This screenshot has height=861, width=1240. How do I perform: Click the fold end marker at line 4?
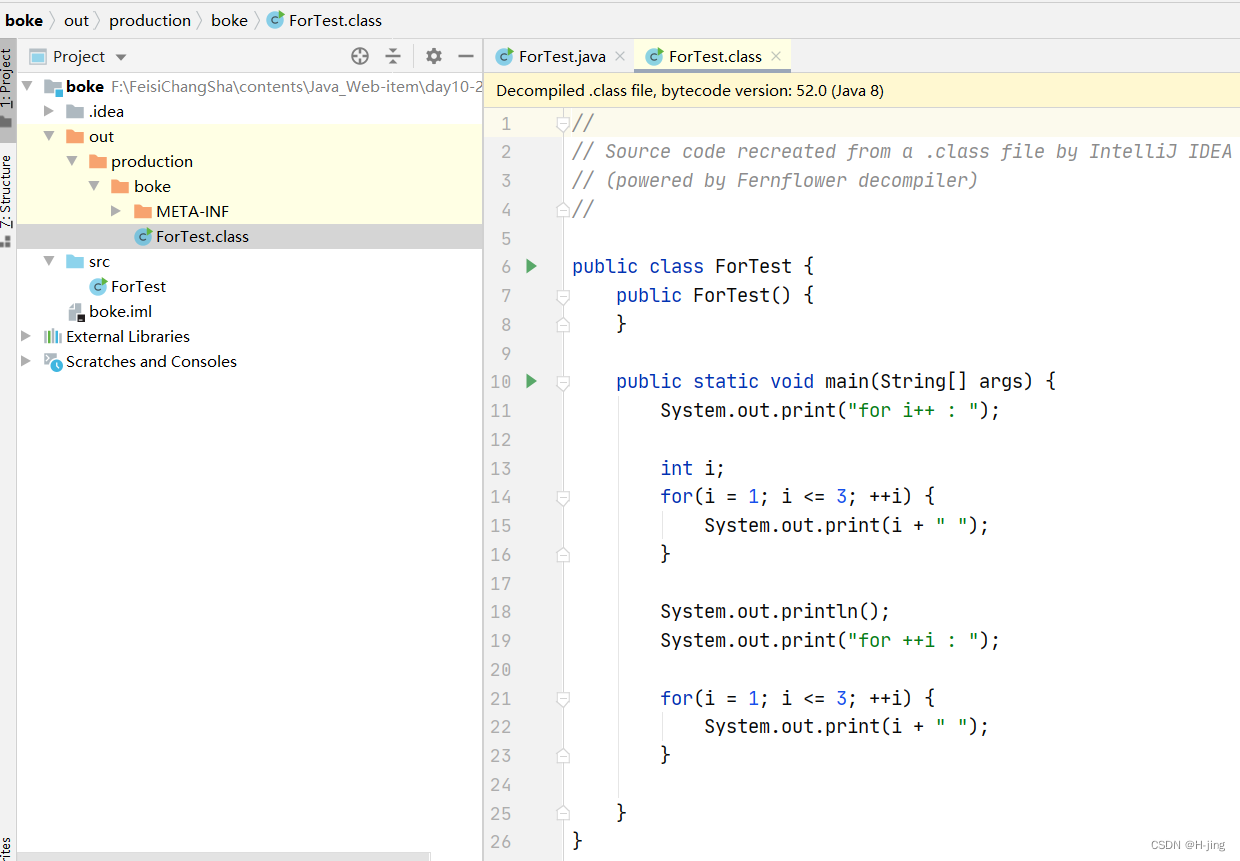coord(563,210)
